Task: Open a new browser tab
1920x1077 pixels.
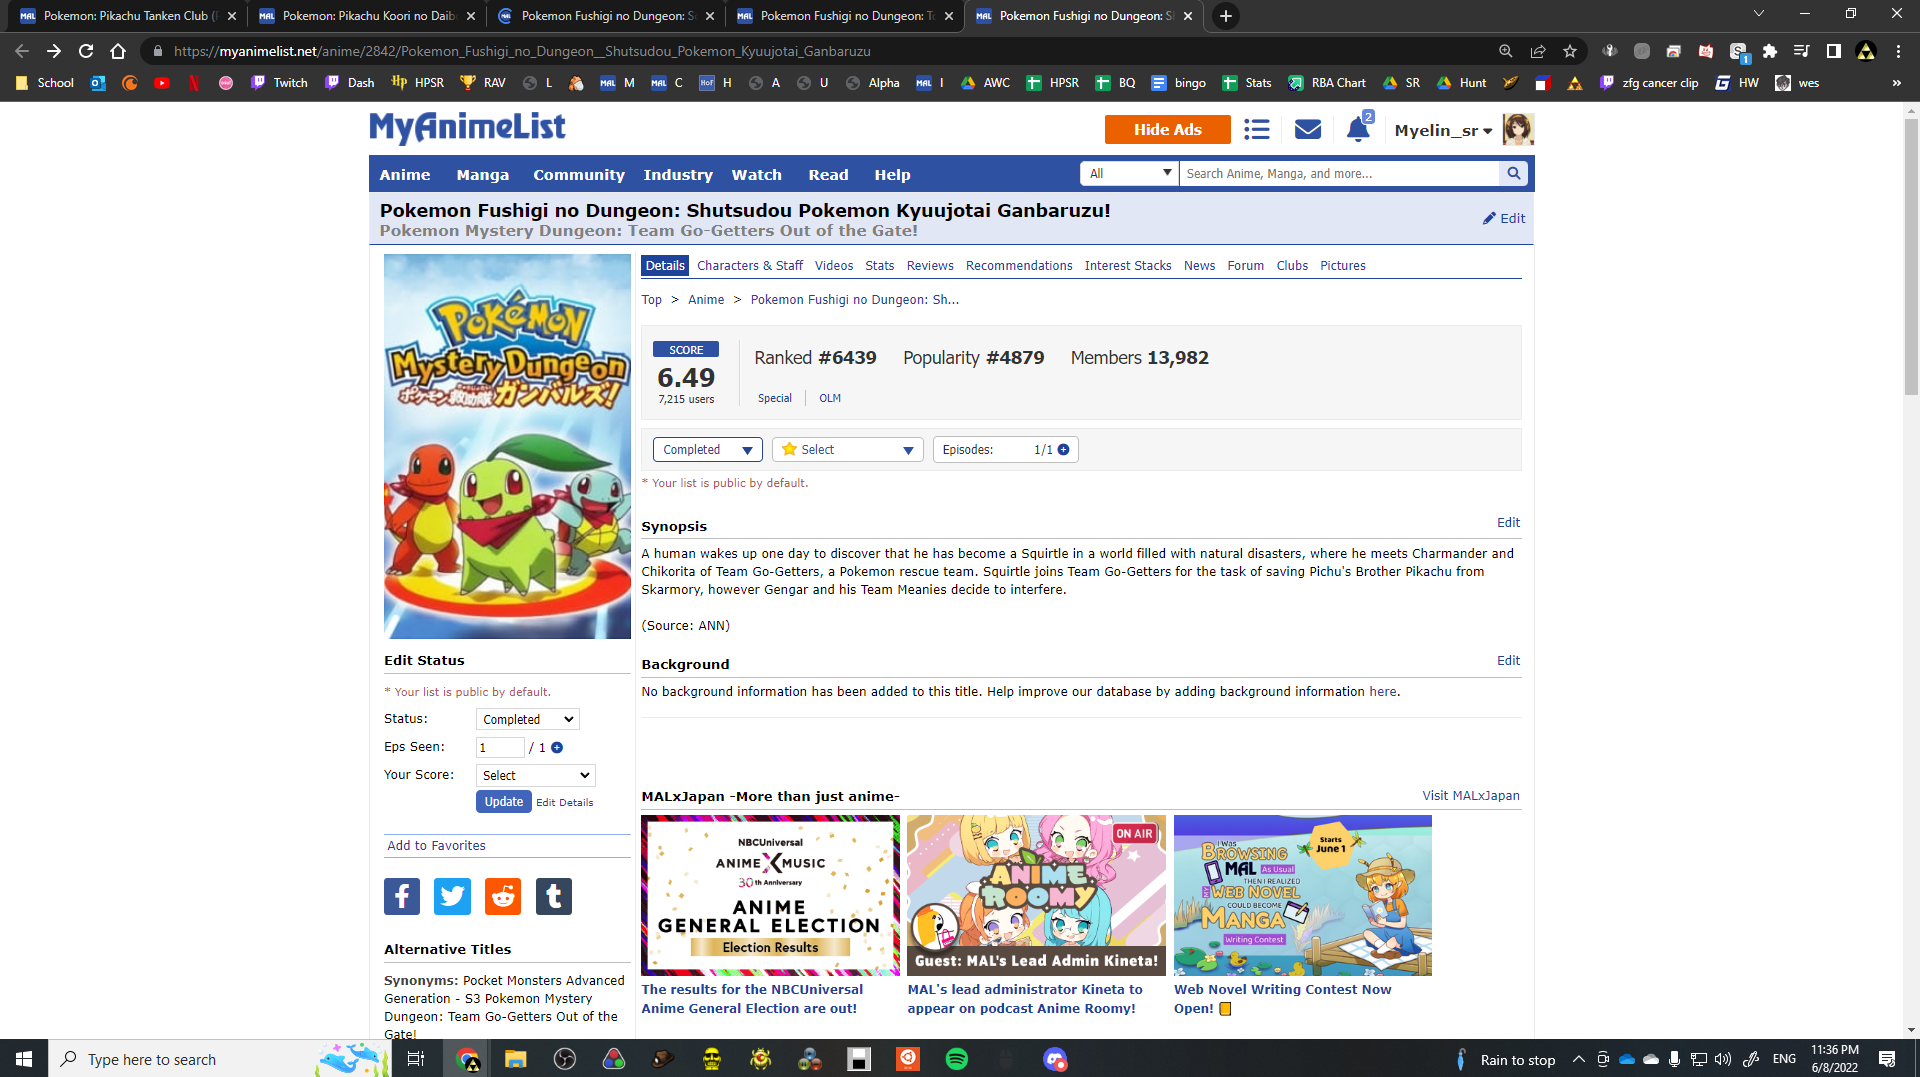Action: (x=1226, y=16)
